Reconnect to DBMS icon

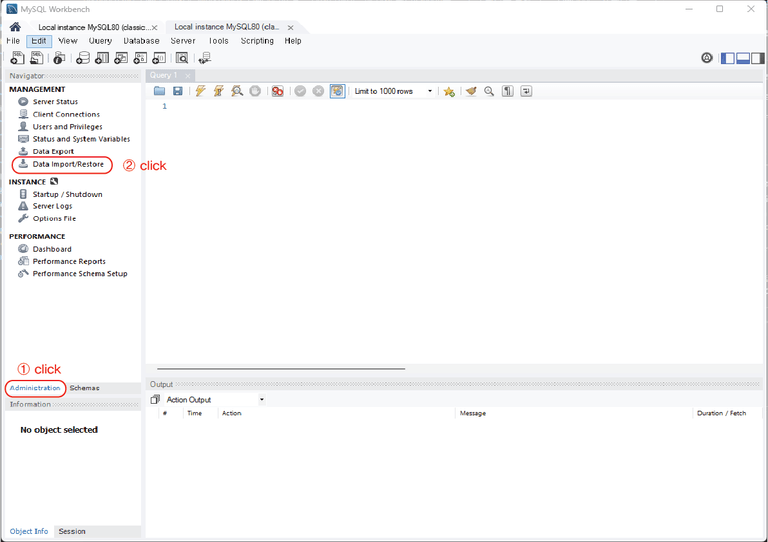pos(205,58)
